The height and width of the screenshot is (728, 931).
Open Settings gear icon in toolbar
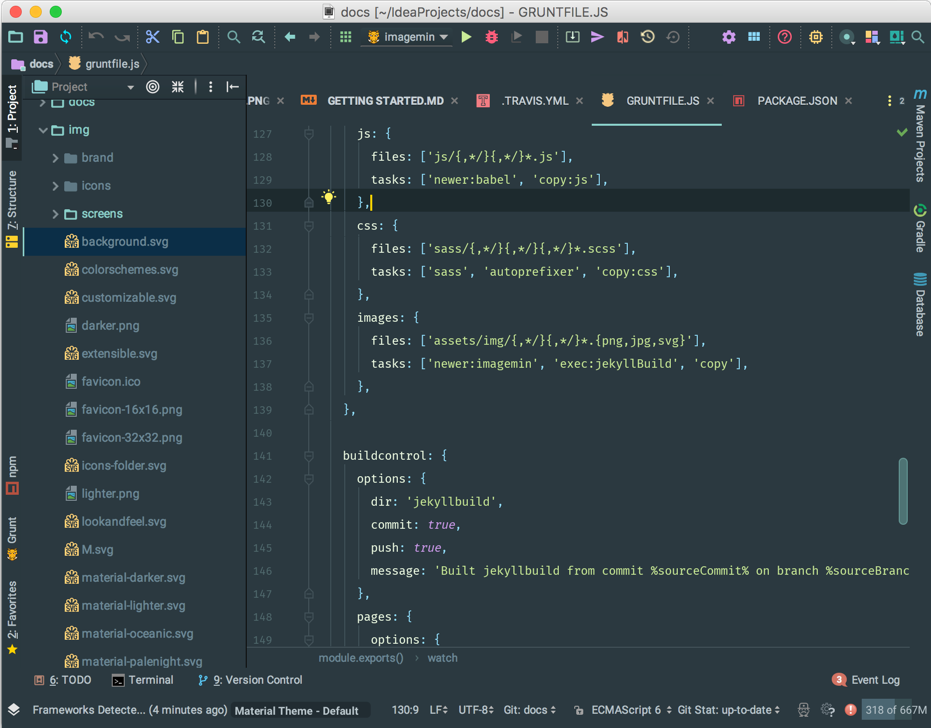pos(729,37)
